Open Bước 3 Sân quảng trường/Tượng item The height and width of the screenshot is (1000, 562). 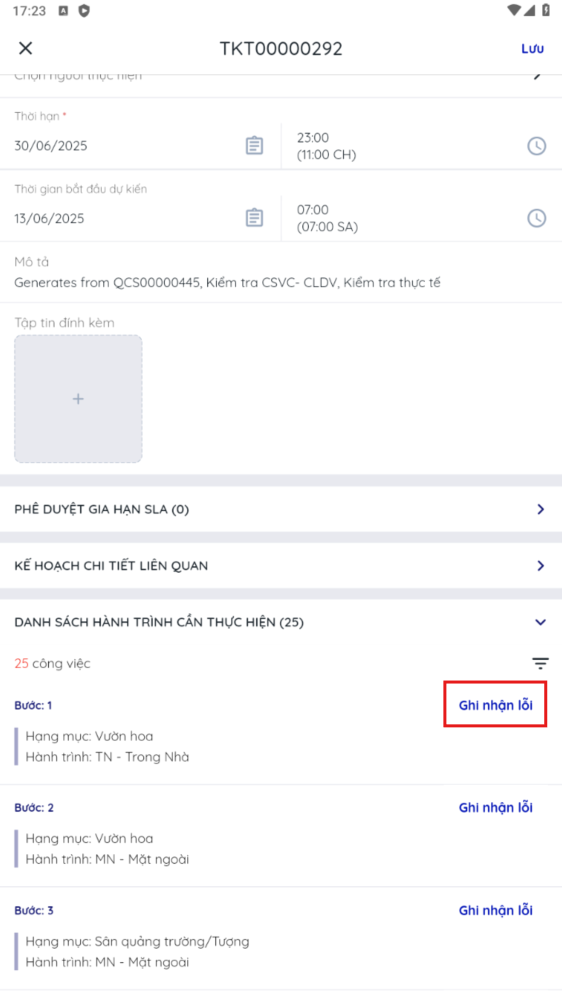(281, 939)
